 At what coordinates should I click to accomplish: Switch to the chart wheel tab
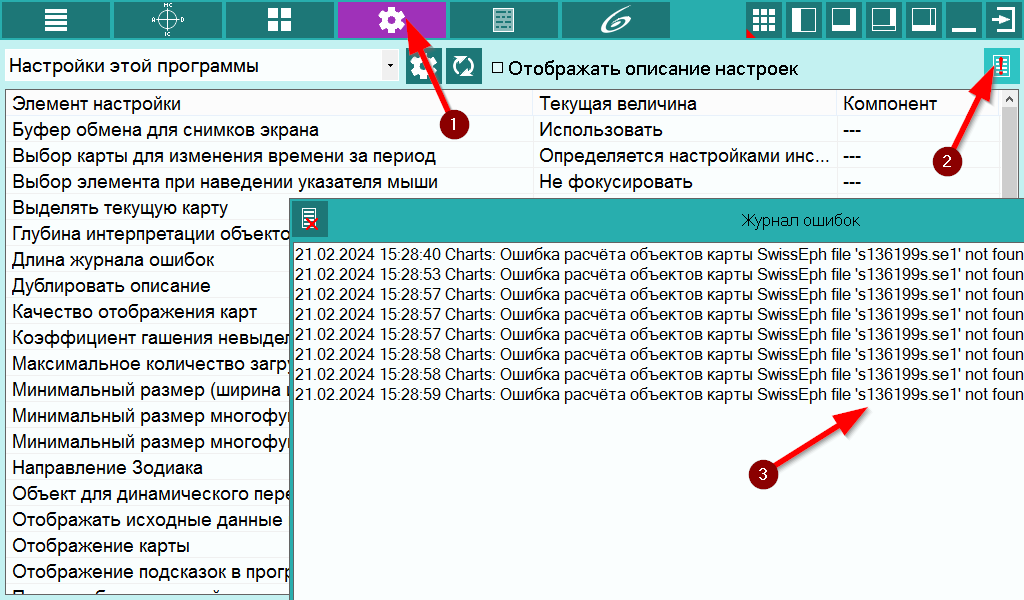click(168, 20)
